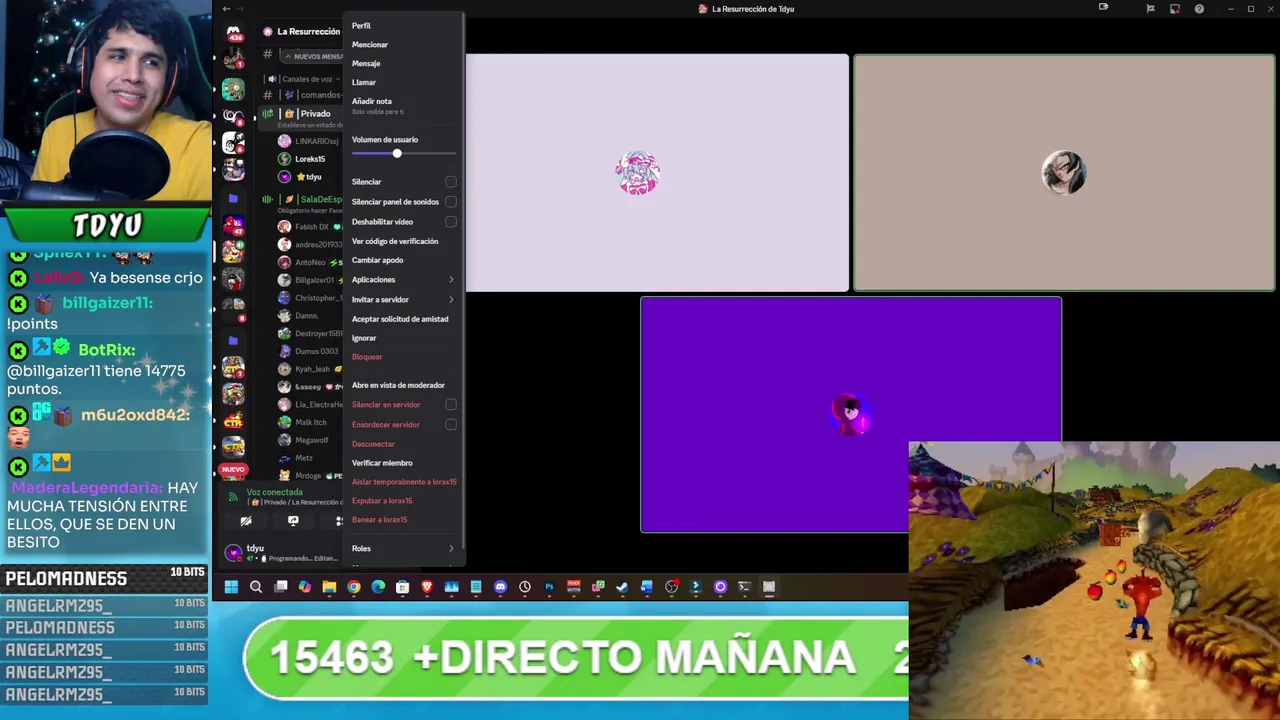Expand Aplicaciones submenu
This screenshot has height=720, width=1280.
(403, 280)
